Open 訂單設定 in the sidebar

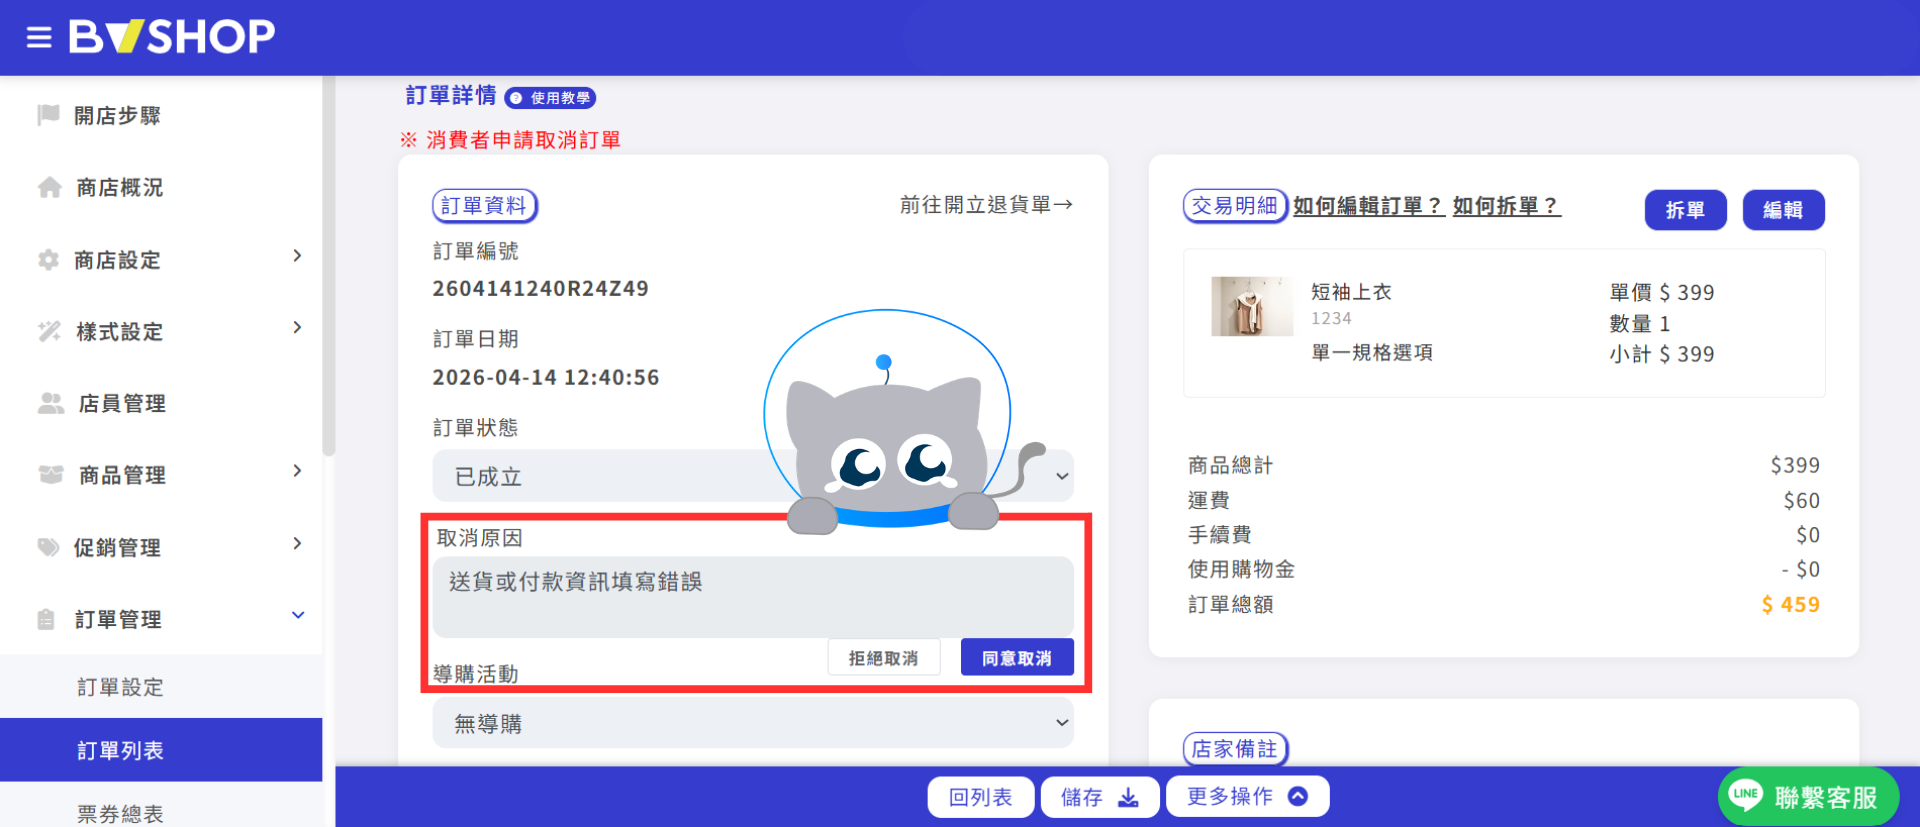pyautogui.click(x=161, y=687)
